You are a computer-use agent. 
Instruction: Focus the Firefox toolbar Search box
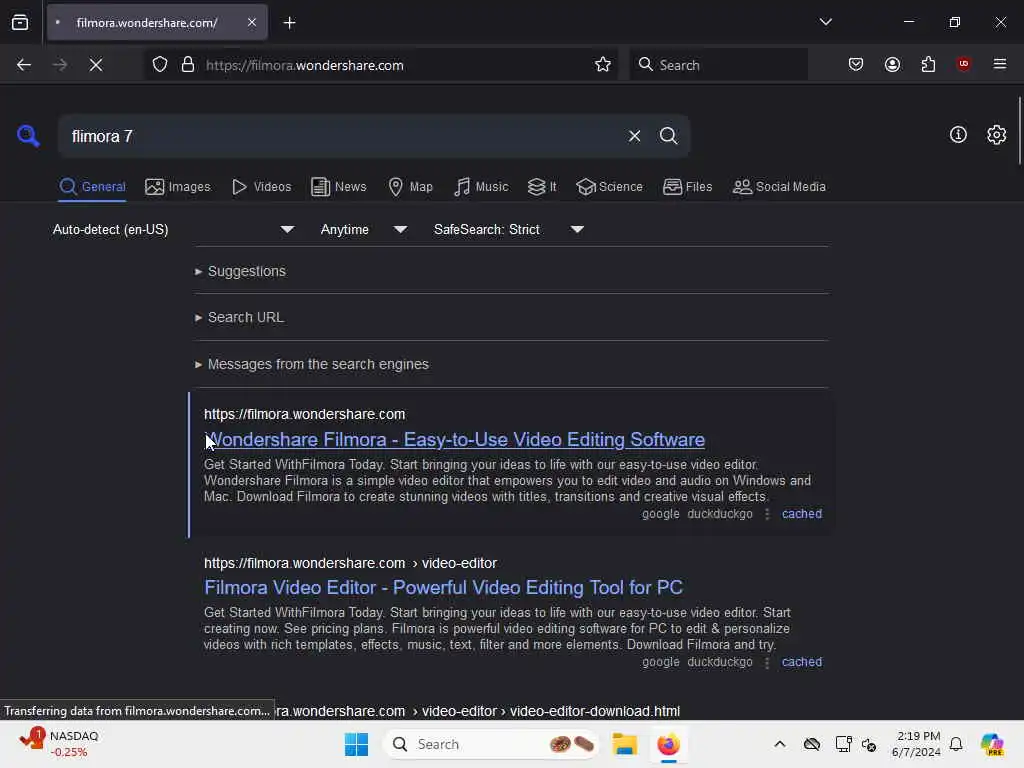(718, 65)
